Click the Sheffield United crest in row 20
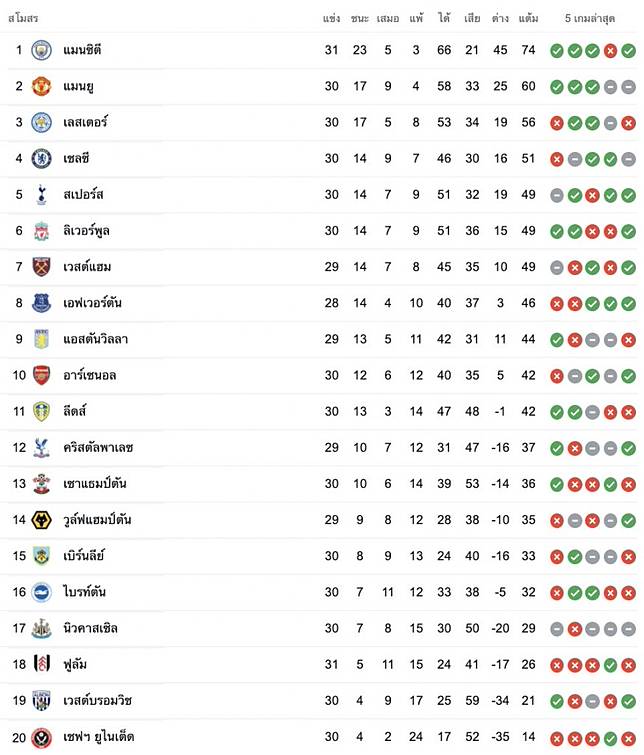The height and width of the screenshot is (755, 644). (41, 737)
